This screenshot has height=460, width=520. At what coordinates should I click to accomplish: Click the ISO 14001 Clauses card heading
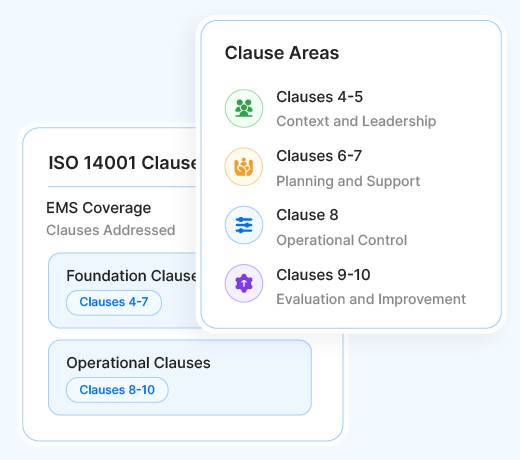coord(123,163)
